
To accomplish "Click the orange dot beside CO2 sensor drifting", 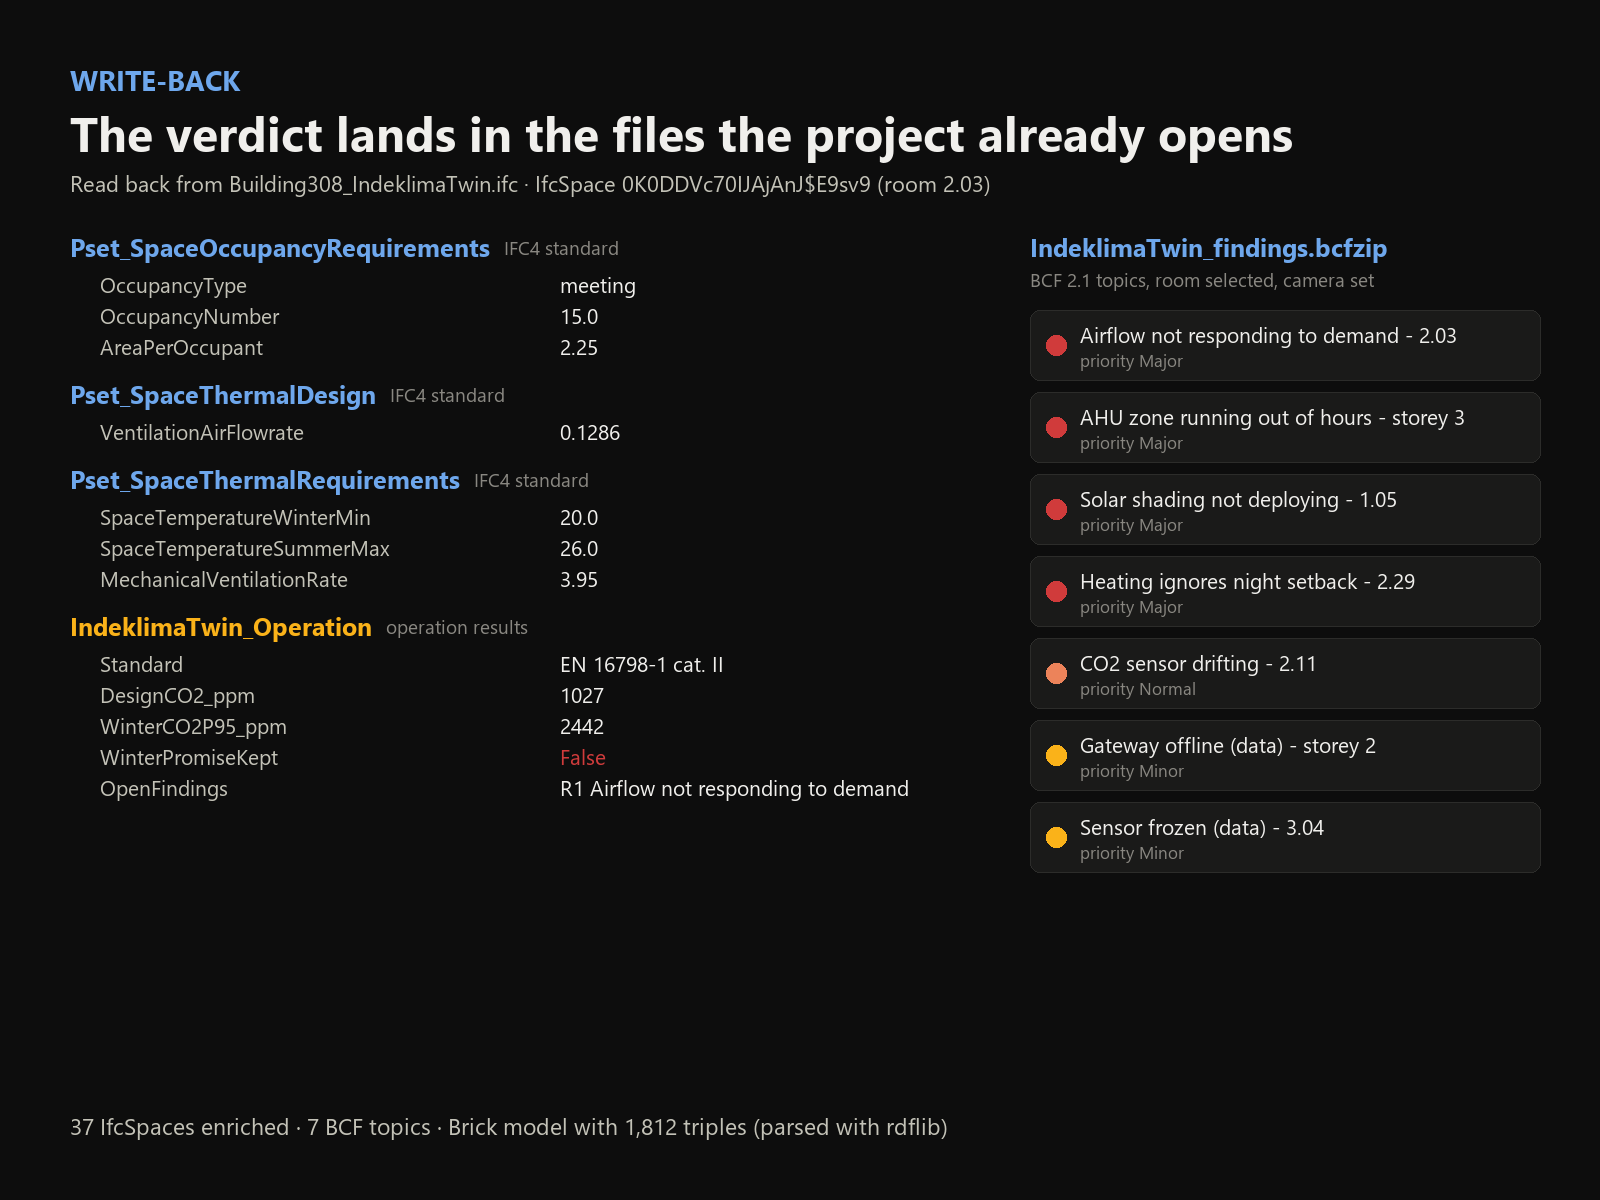I will tap(1056, 673).
